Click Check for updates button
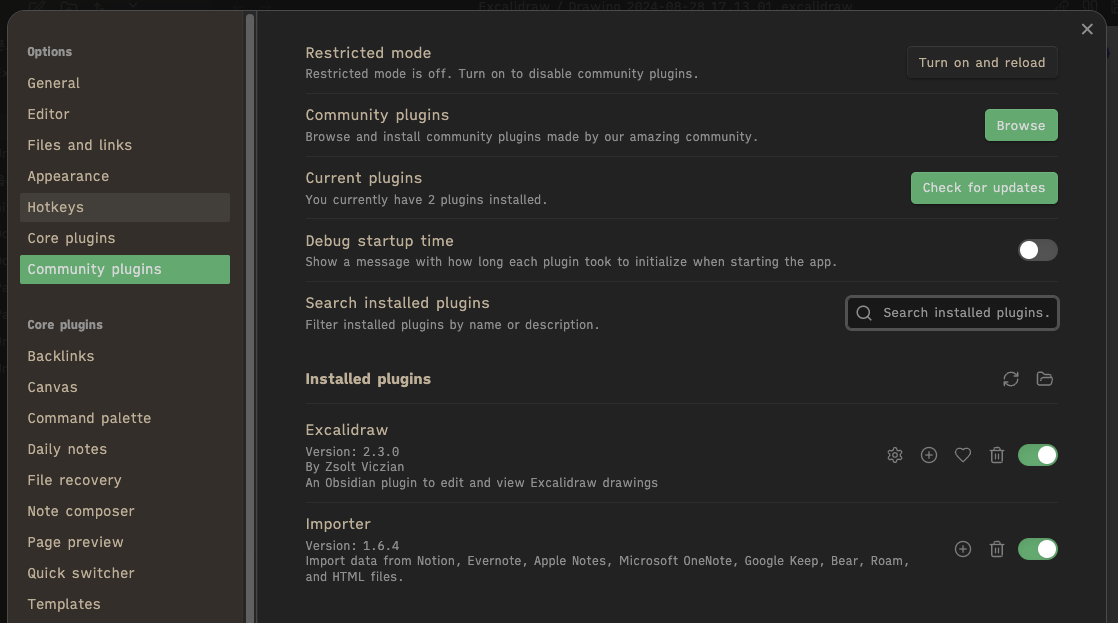 [x=984, y=188]
